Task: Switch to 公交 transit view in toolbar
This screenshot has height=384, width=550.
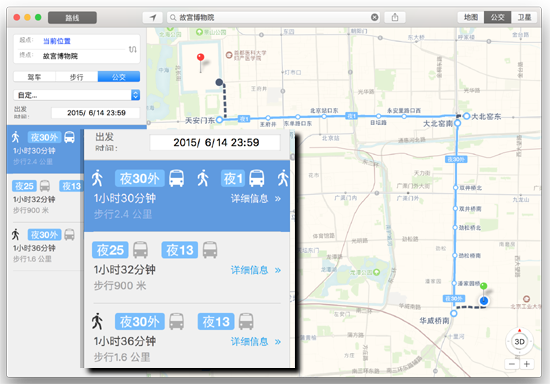Action: [x=497, y=17]
